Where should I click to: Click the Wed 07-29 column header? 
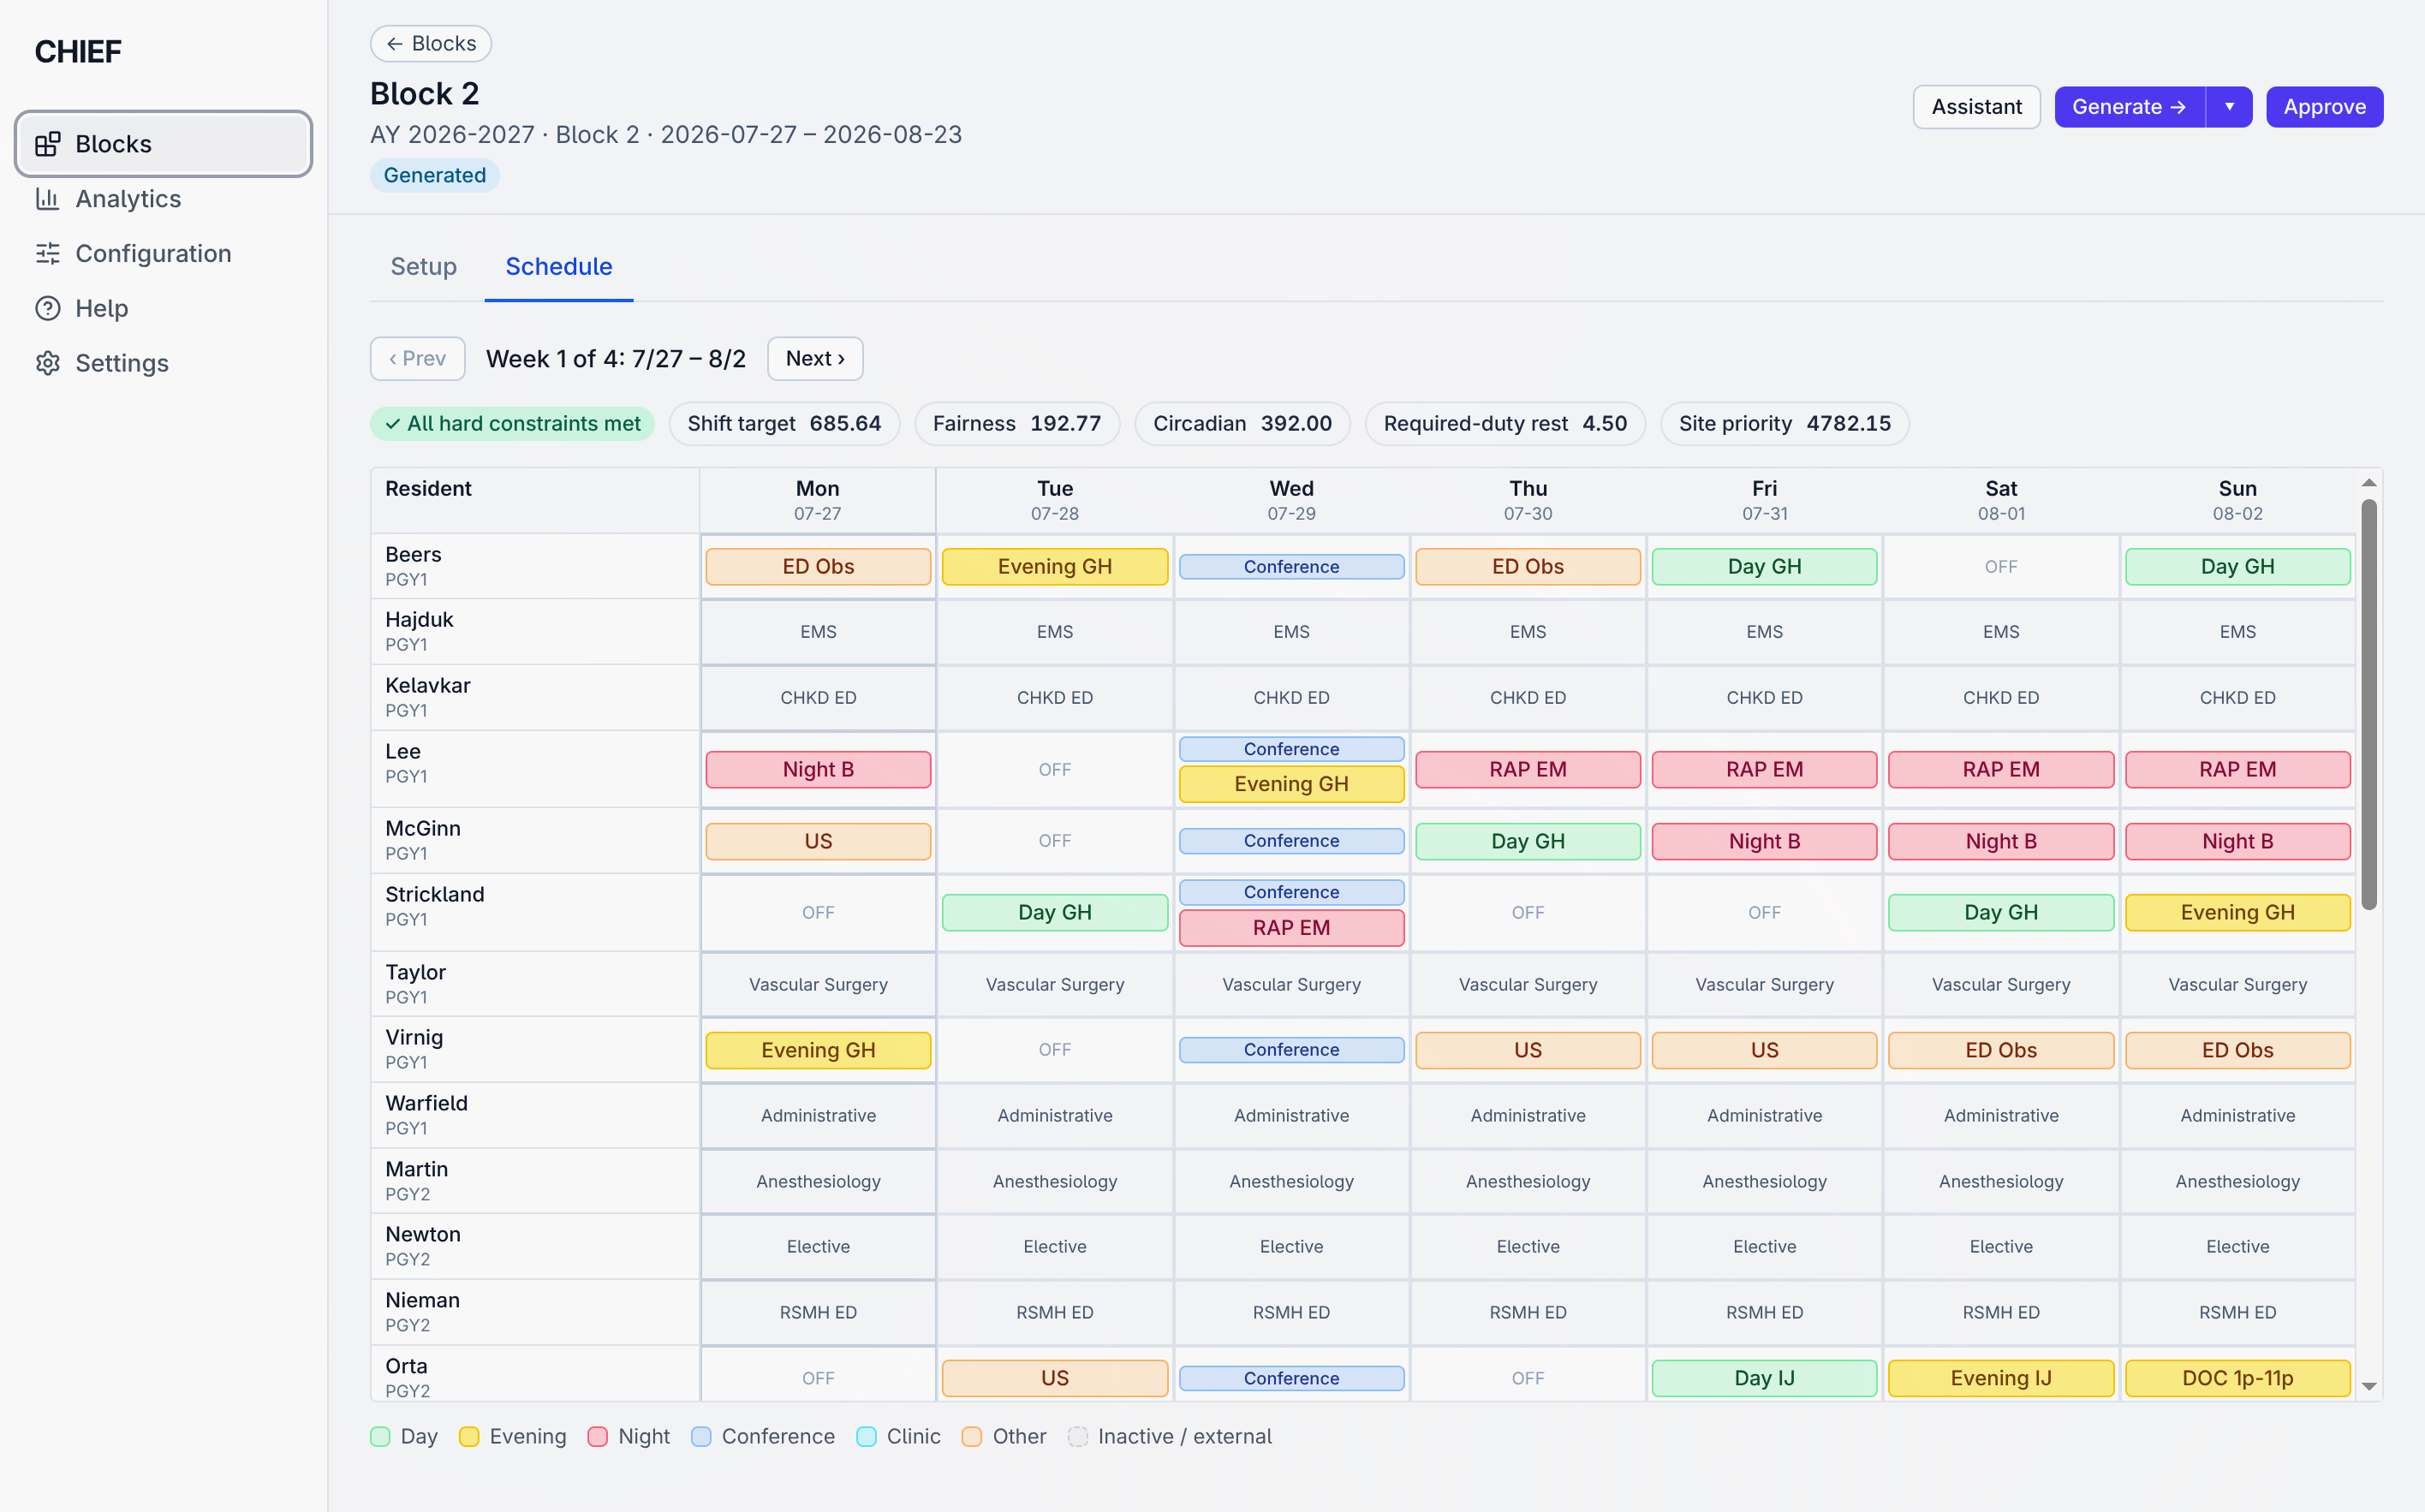pos(1291,500)
